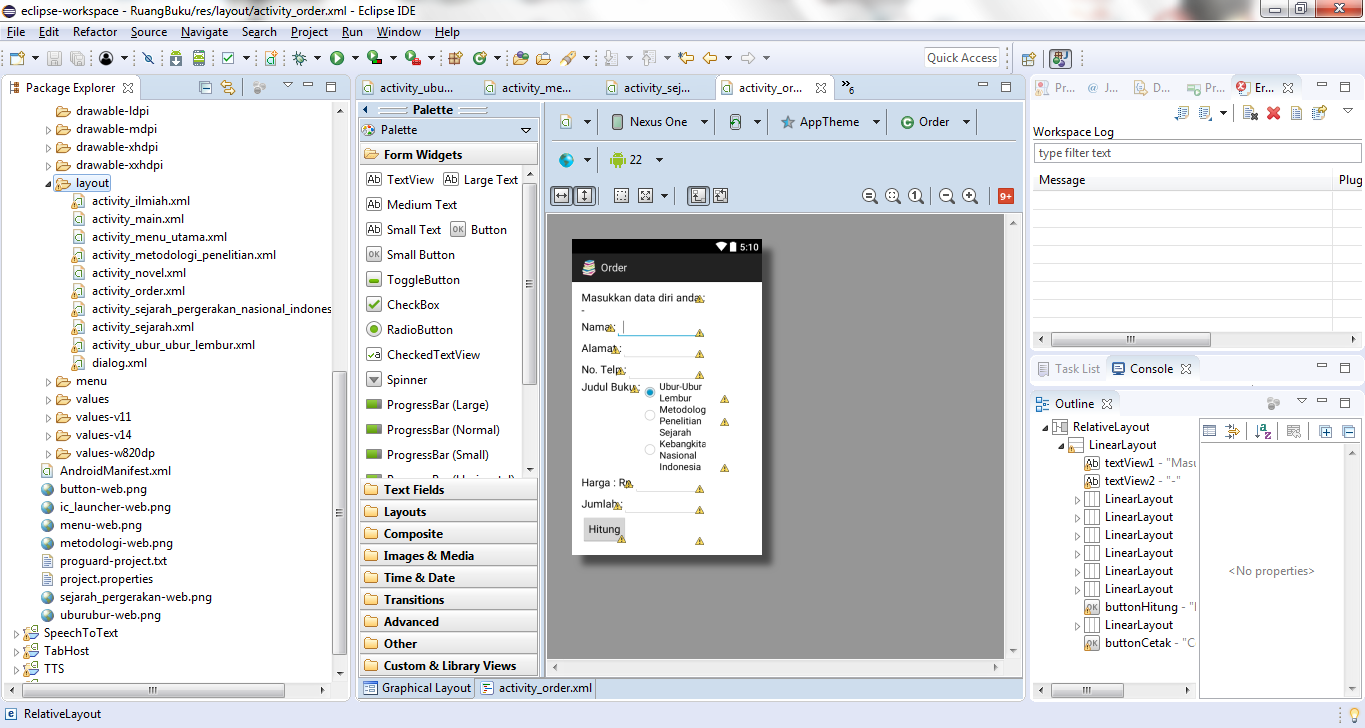Expand the Text Fields palette section
The image size is (1365, 728).
449,490
